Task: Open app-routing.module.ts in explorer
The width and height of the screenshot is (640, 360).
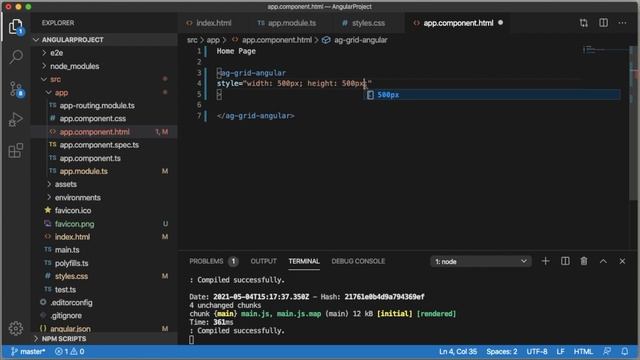Action: coord(97,106)
